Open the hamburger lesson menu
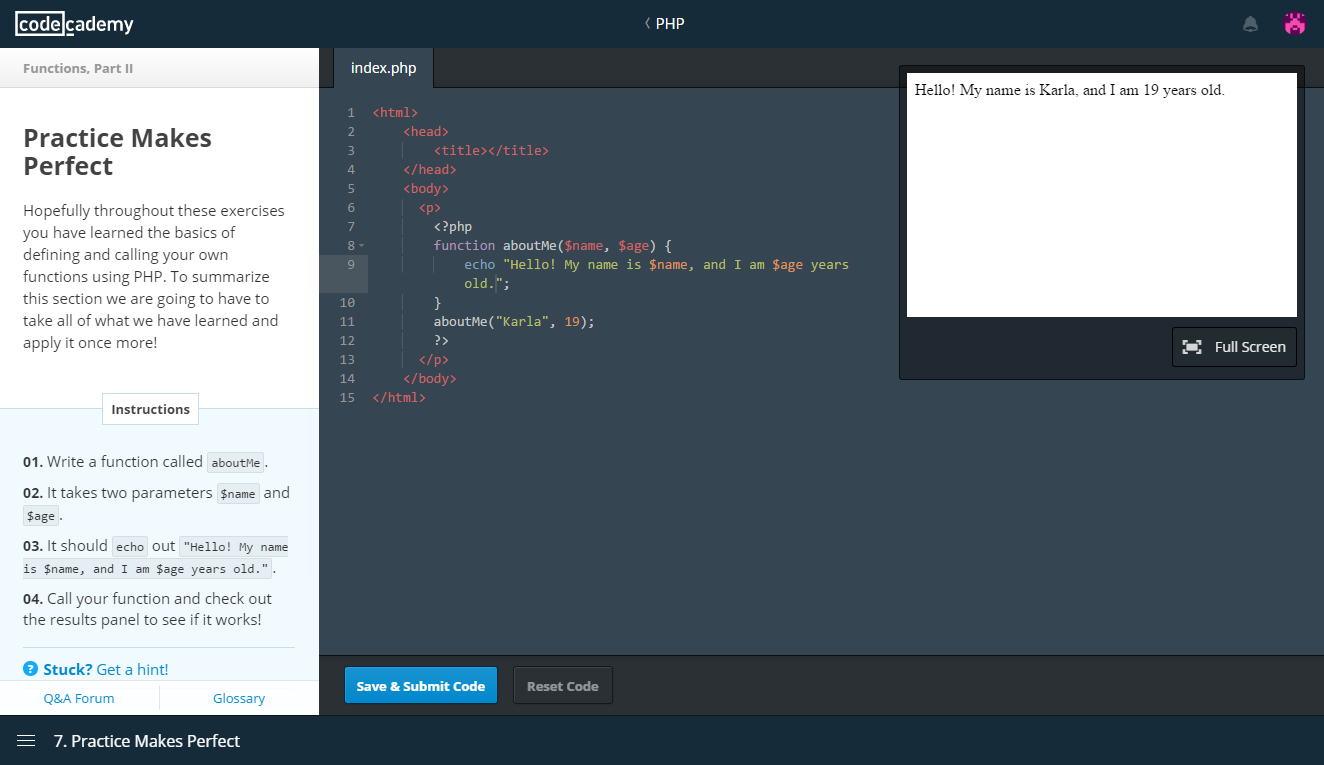This screenshot has width=1324, height=765. [27, 741]
